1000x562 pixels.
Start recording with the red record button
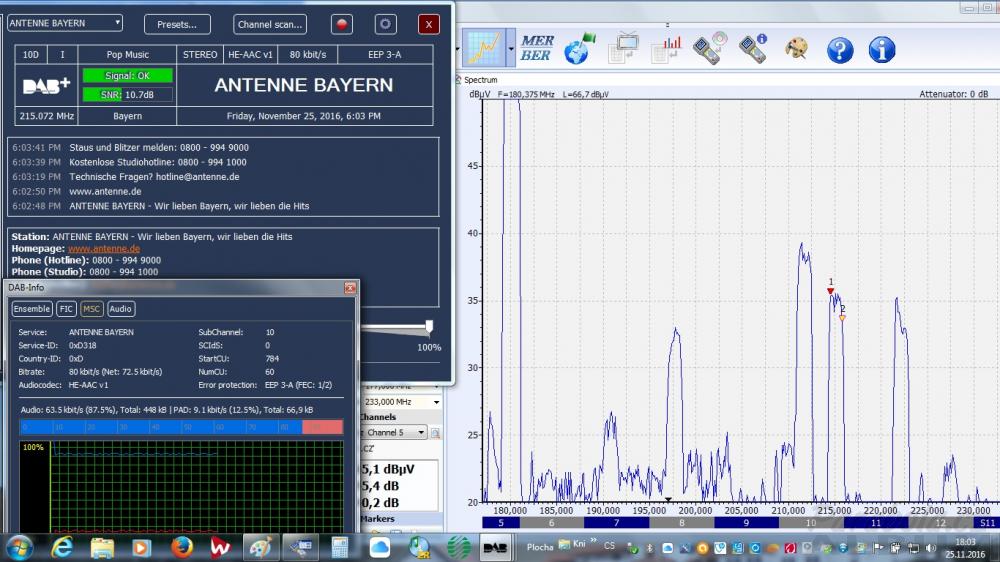coord(342,24)
